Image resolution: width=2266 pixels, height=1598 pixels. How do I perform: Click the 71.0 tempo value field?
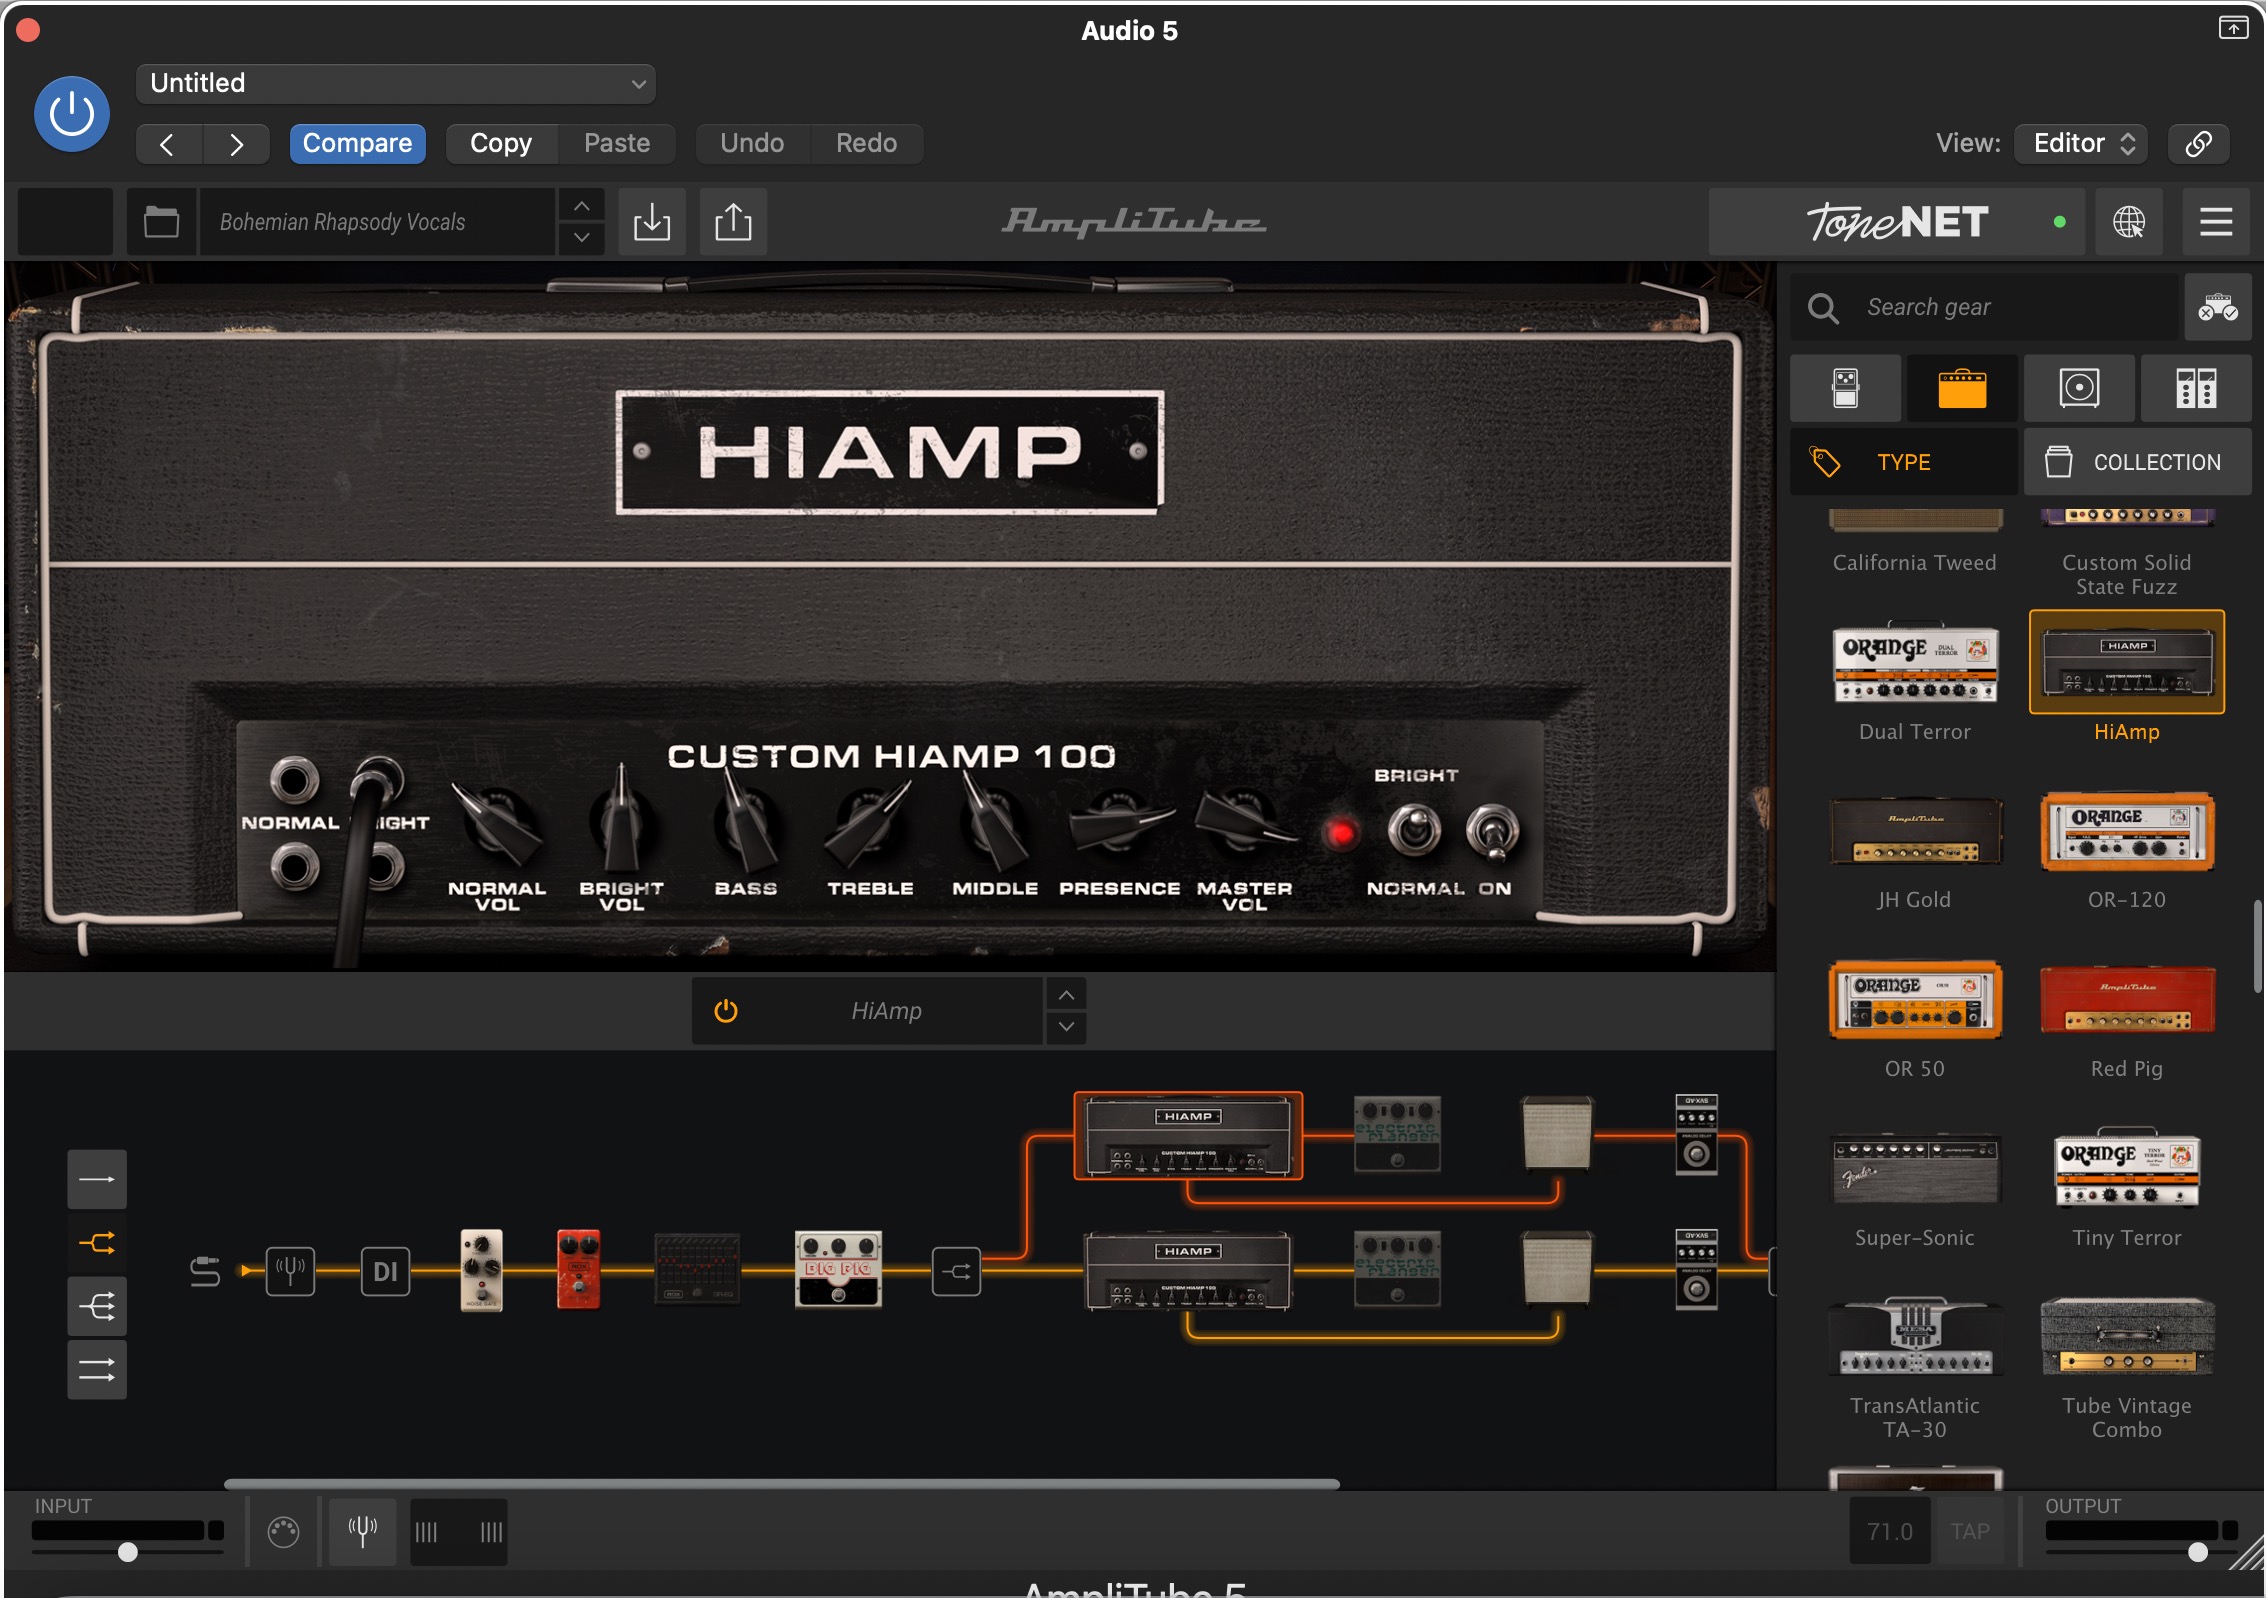(1889, 1531)
